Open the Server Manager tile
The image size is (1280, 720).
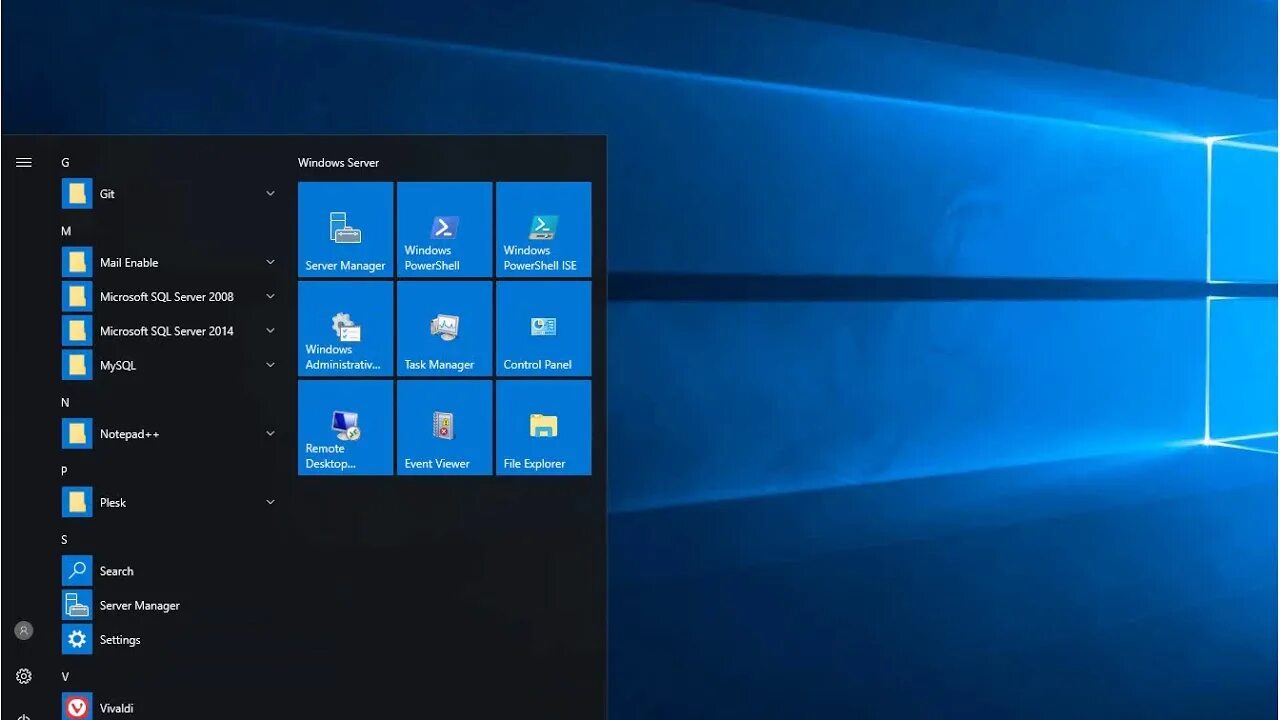click(345, 229)
